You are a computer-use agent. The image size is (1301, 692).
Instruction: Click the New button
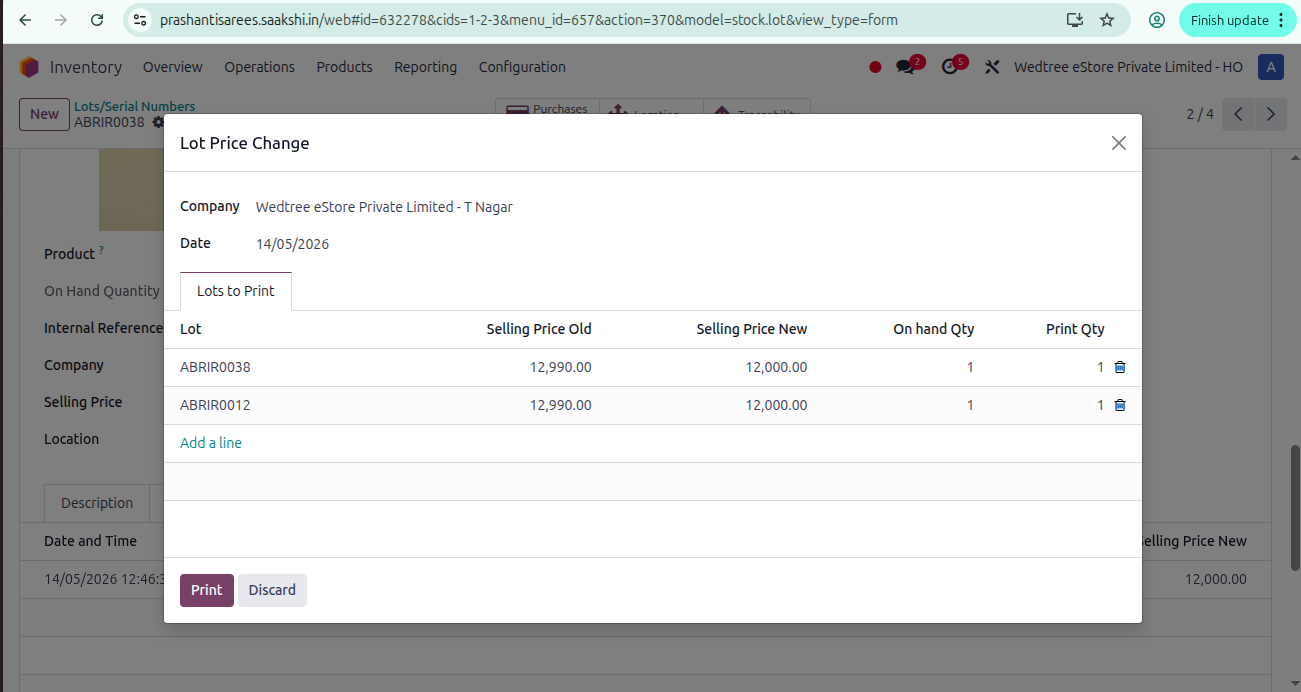tap(44, 114)
